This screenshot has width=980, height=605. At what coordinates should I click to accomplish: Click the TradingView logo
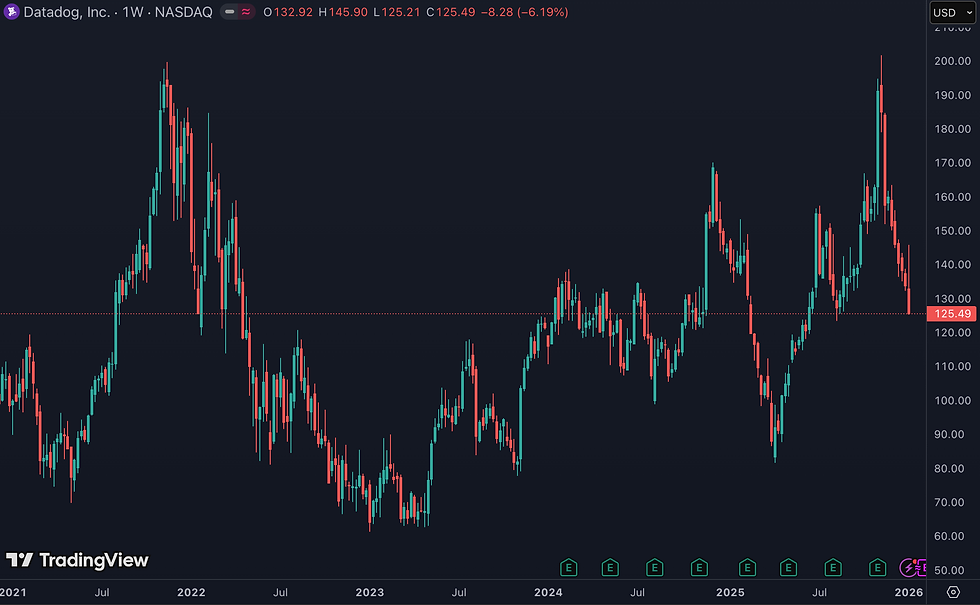click(77, 560)
